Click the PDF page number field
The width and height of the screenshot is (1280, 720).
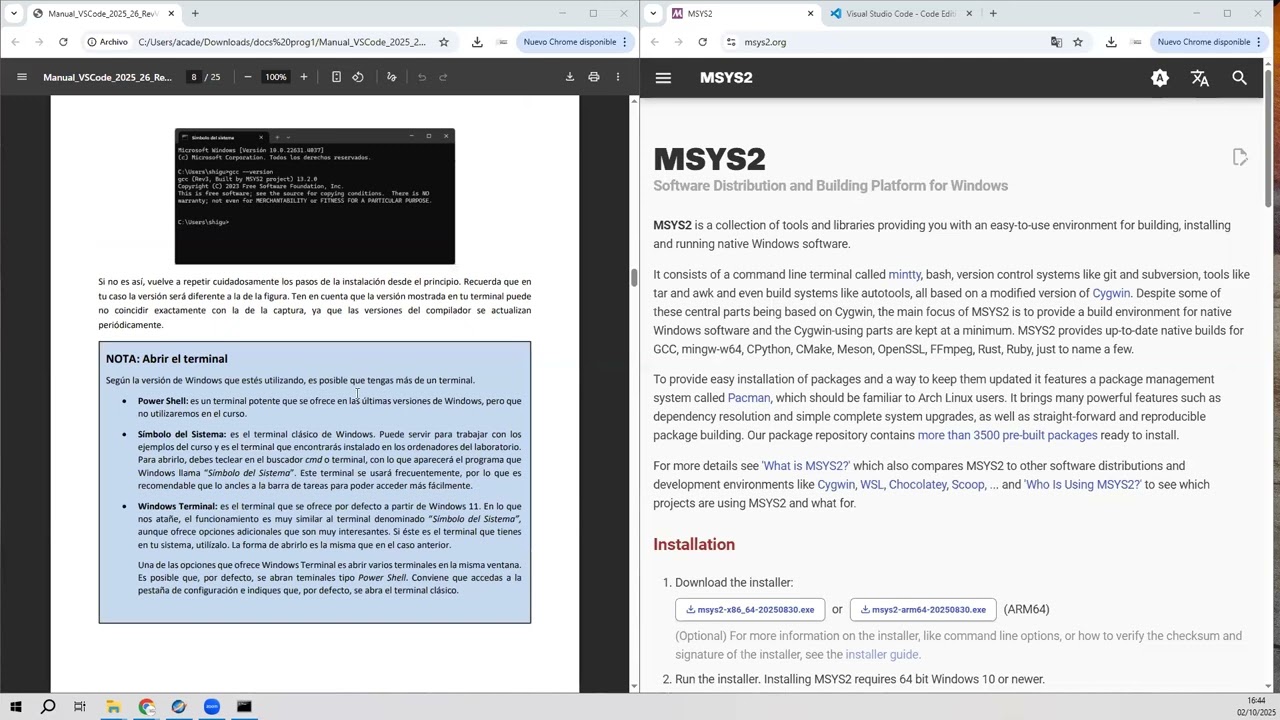(x=194, y=77)
